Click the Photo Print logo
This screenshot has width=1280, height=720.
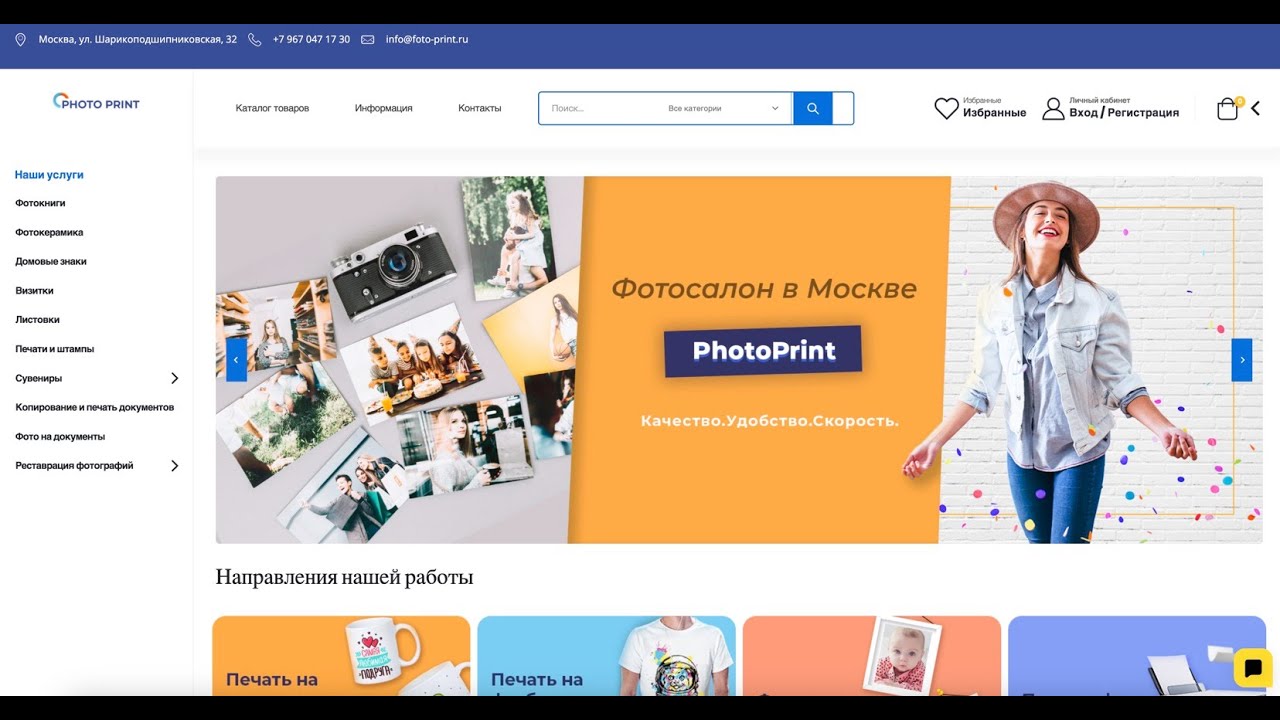(96, 102)
